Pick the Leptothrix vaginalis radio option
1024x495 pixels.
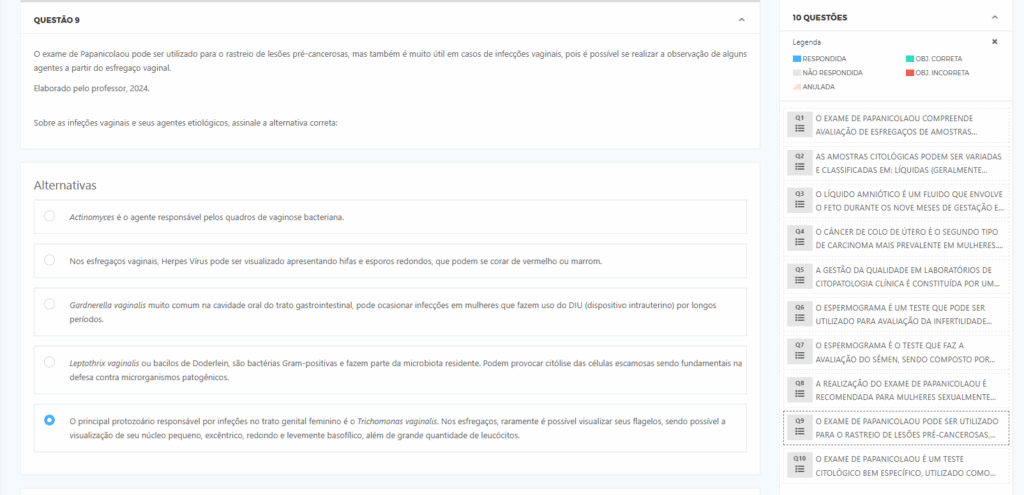49,362
